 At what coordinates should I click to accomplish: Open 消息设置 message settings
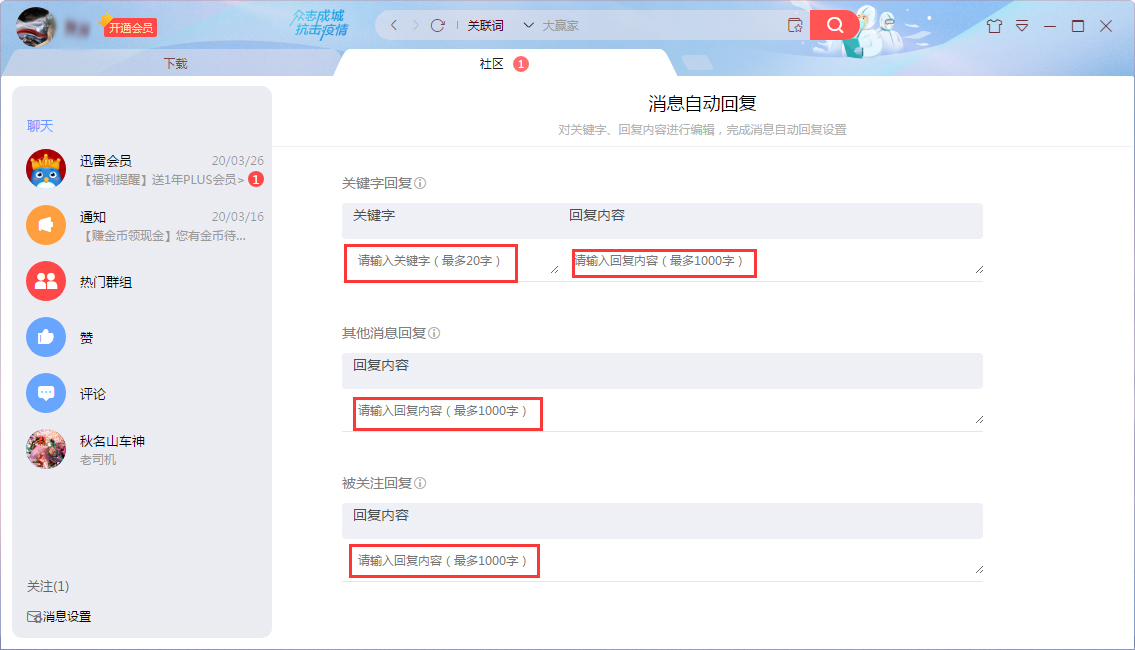[62, 616]
